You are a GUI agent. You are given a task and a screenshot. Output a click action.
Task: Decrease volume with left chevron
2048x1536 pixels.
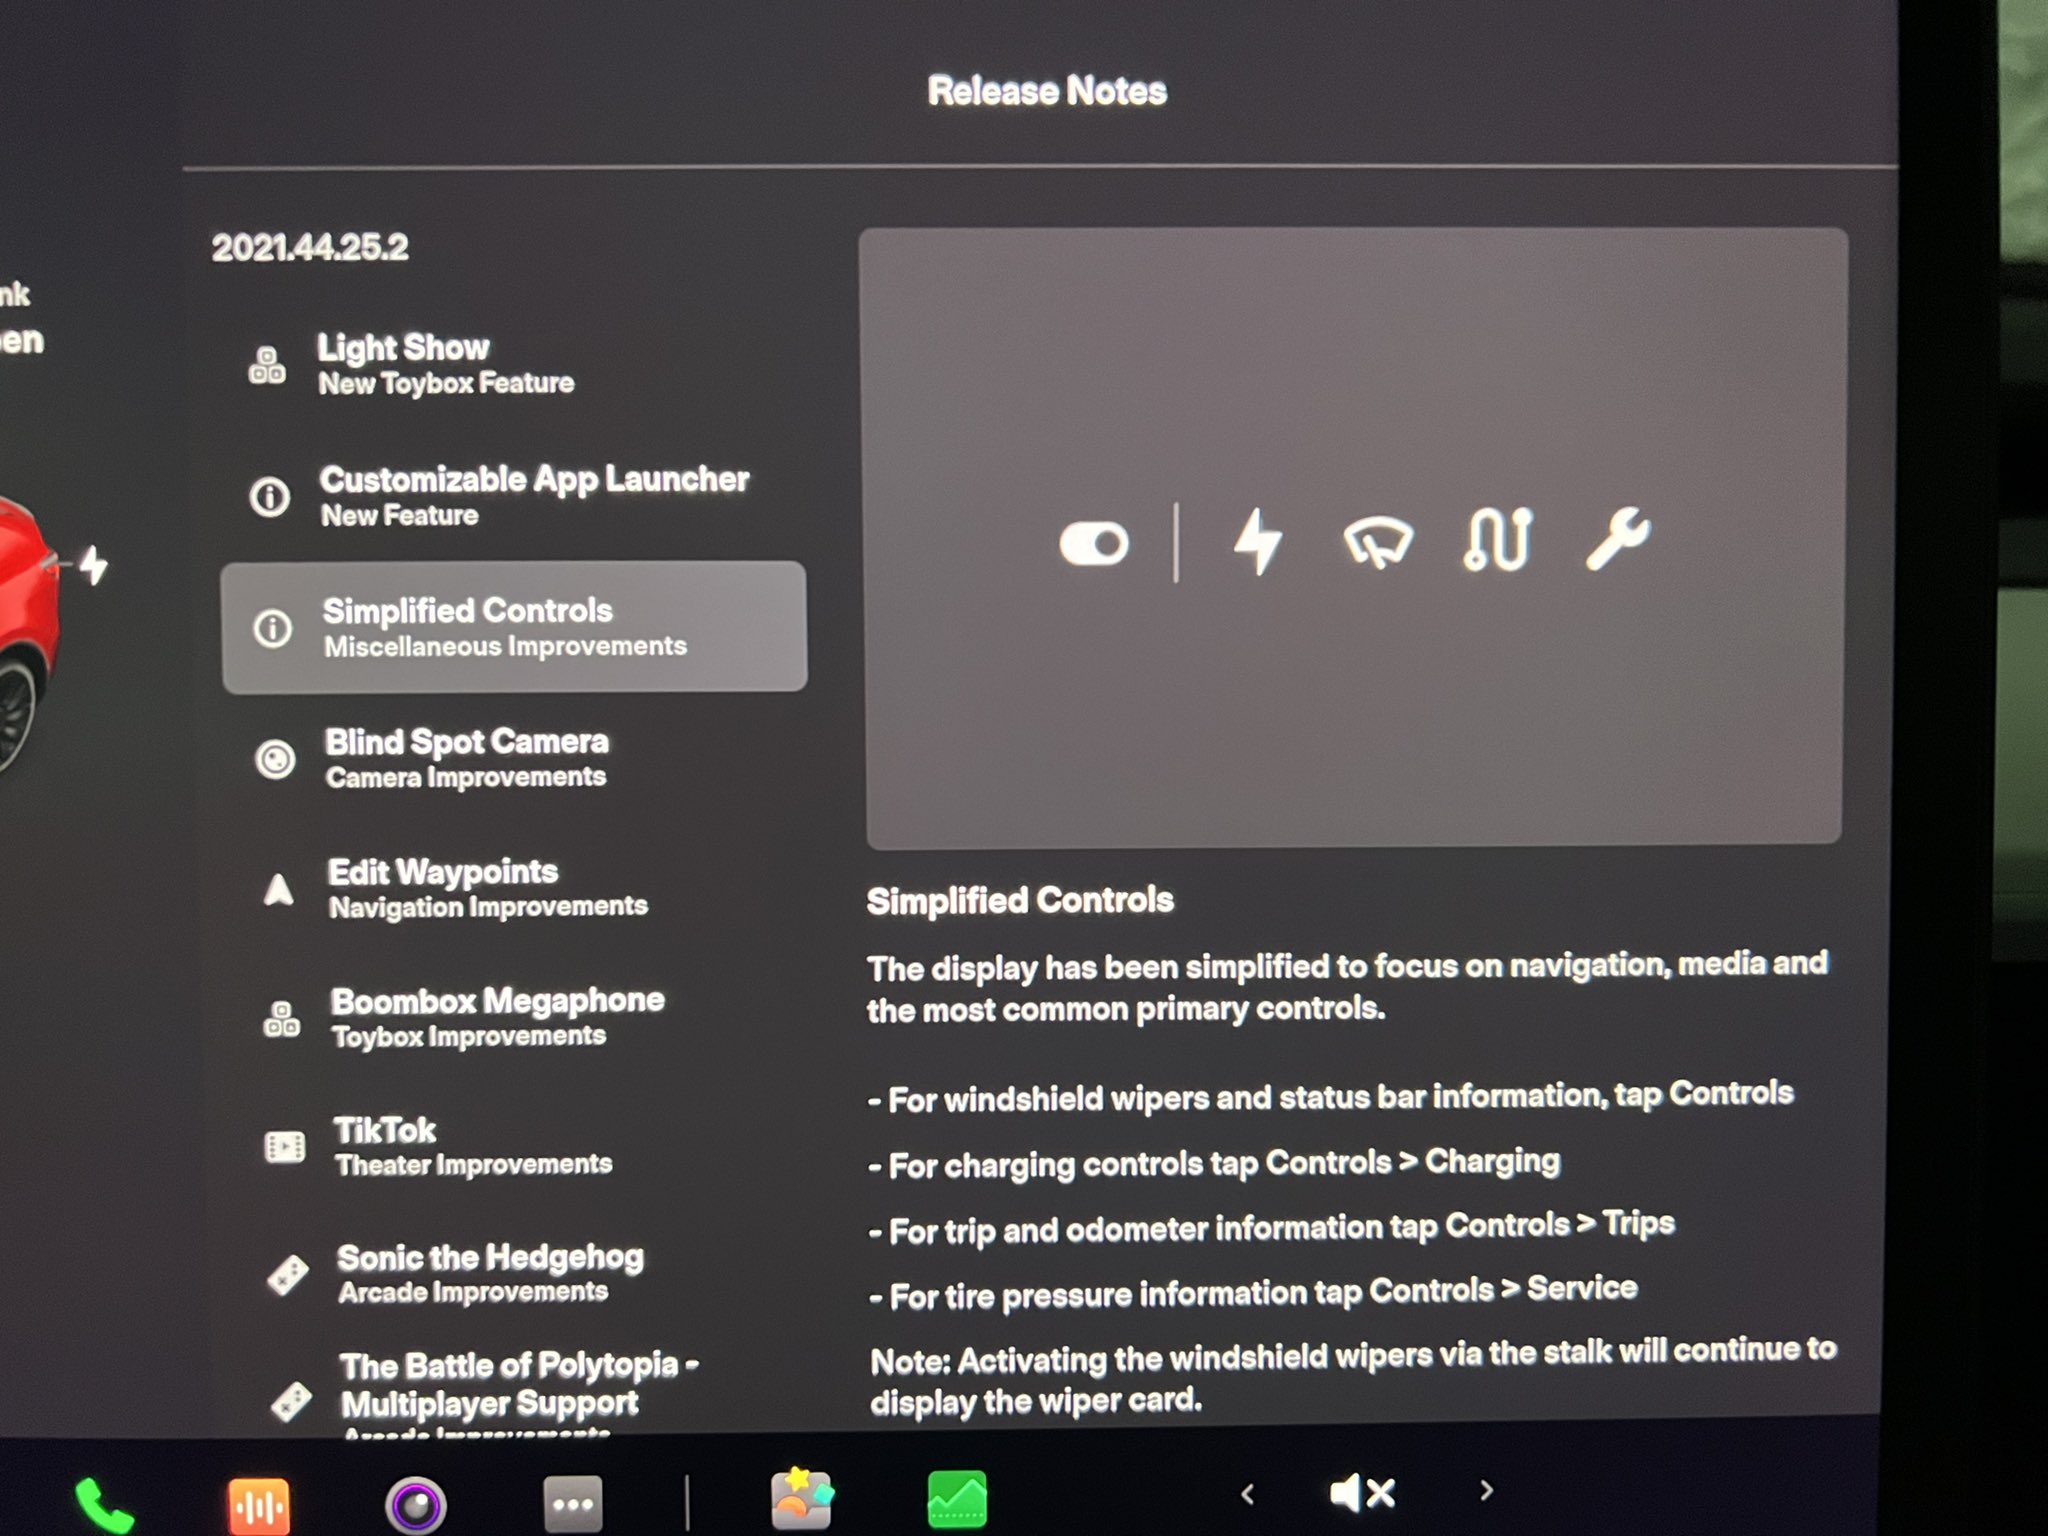click(x=1247, y=1494)
